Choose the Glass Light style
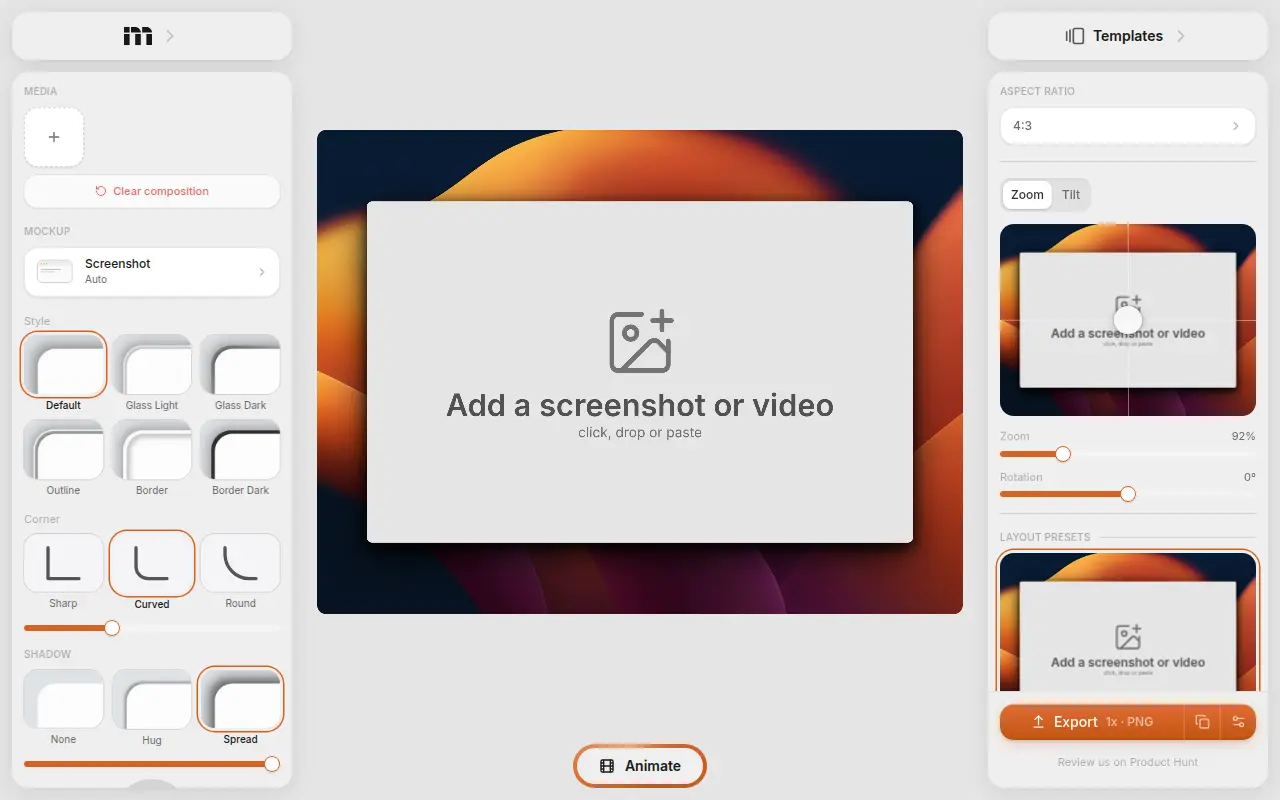Image resolution: width=1280 pixels, height=800 pixels. click(152, 365)
